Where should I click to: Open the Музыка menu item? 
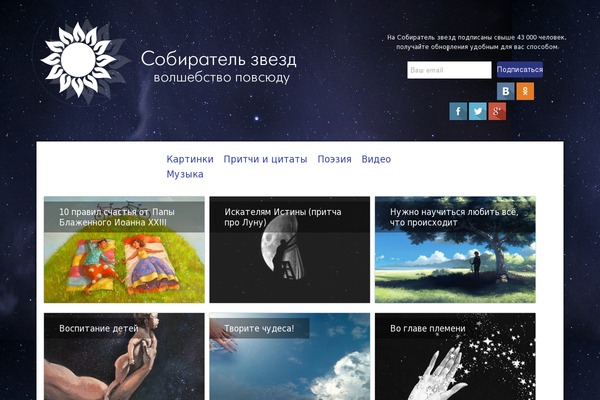185,174
